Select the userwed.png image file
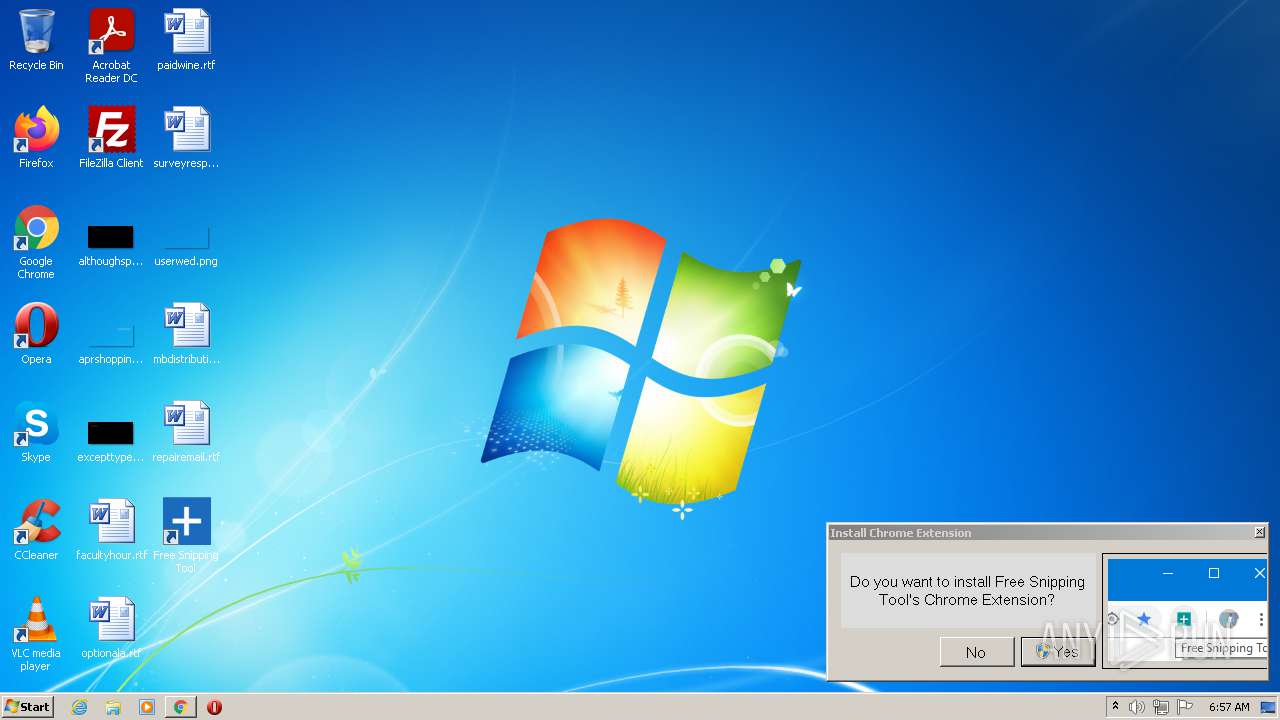 pyautogui.click(x=186, y=246)
